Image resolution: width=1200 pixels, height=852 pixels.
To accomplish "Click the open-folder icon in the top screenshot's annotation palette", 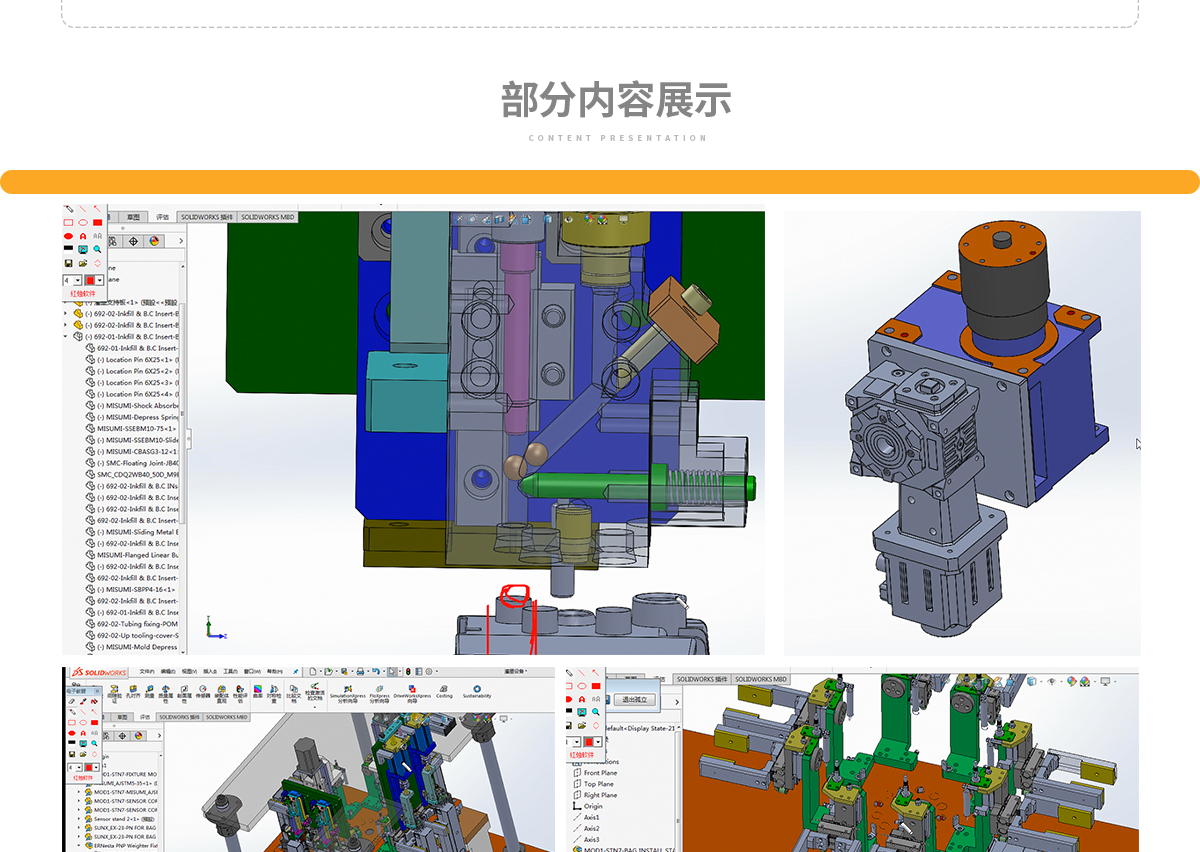I will [83, 263].
